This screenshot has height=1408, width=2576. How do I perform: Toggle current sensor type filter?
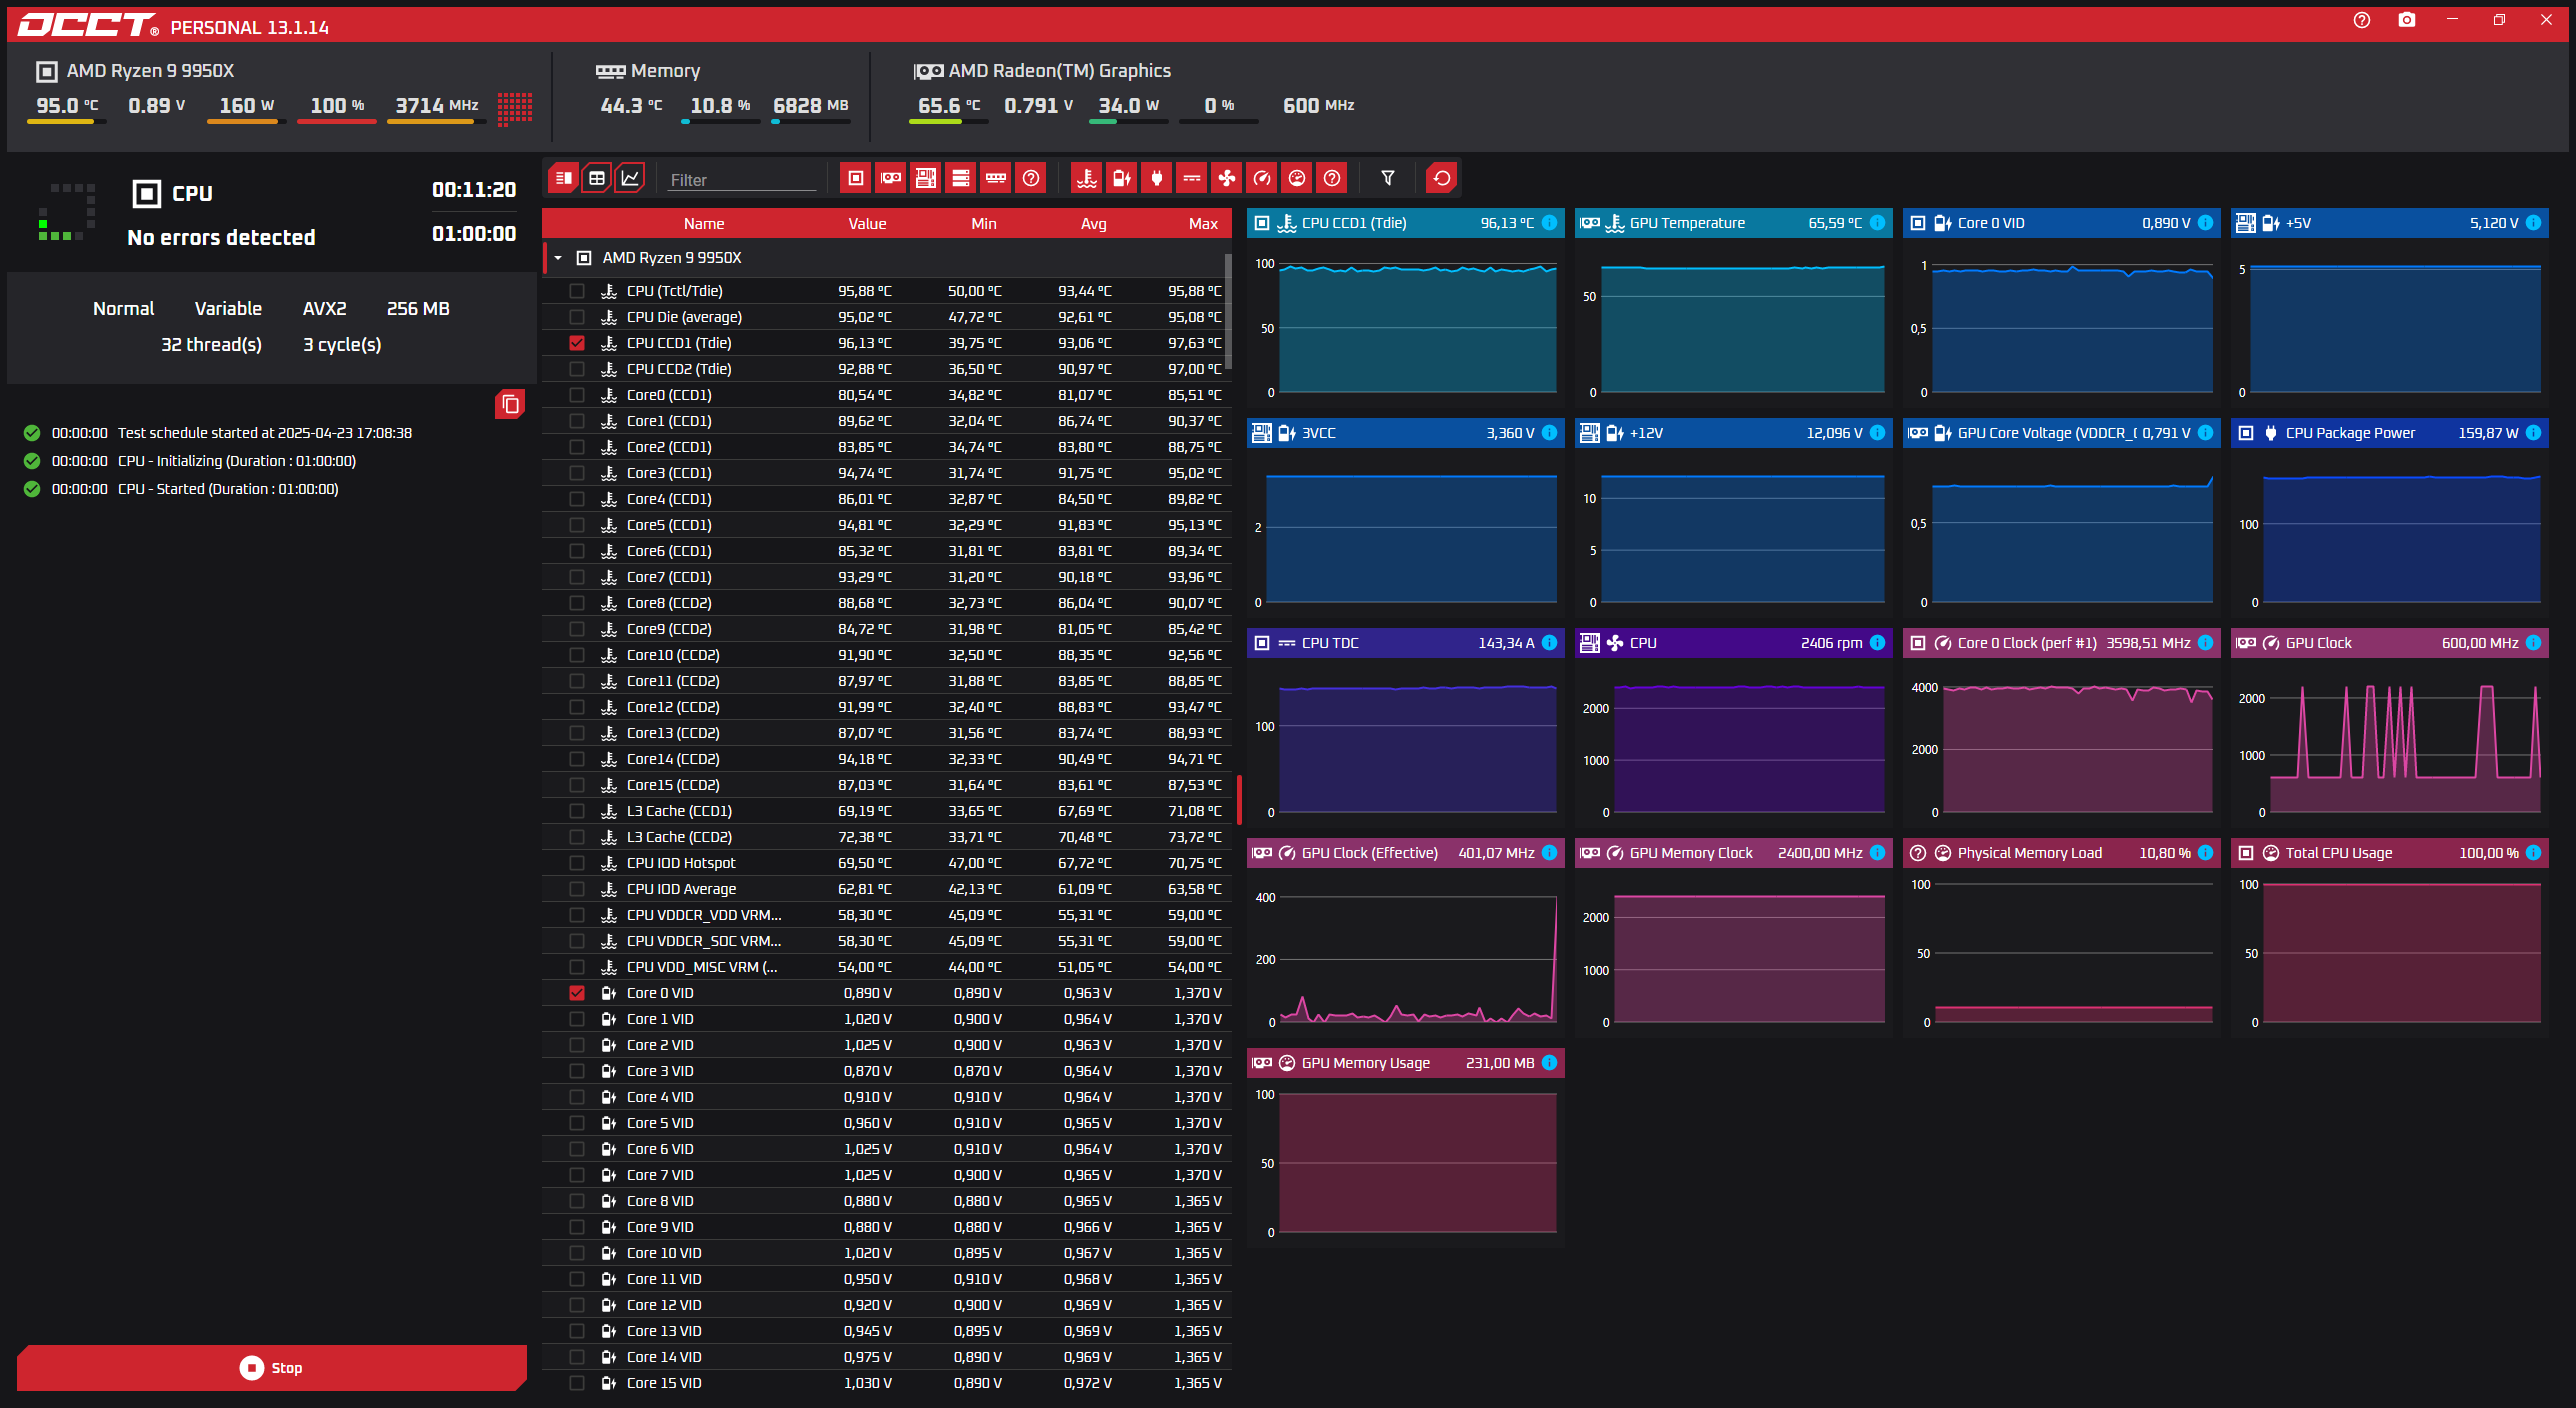[1192, 178]
